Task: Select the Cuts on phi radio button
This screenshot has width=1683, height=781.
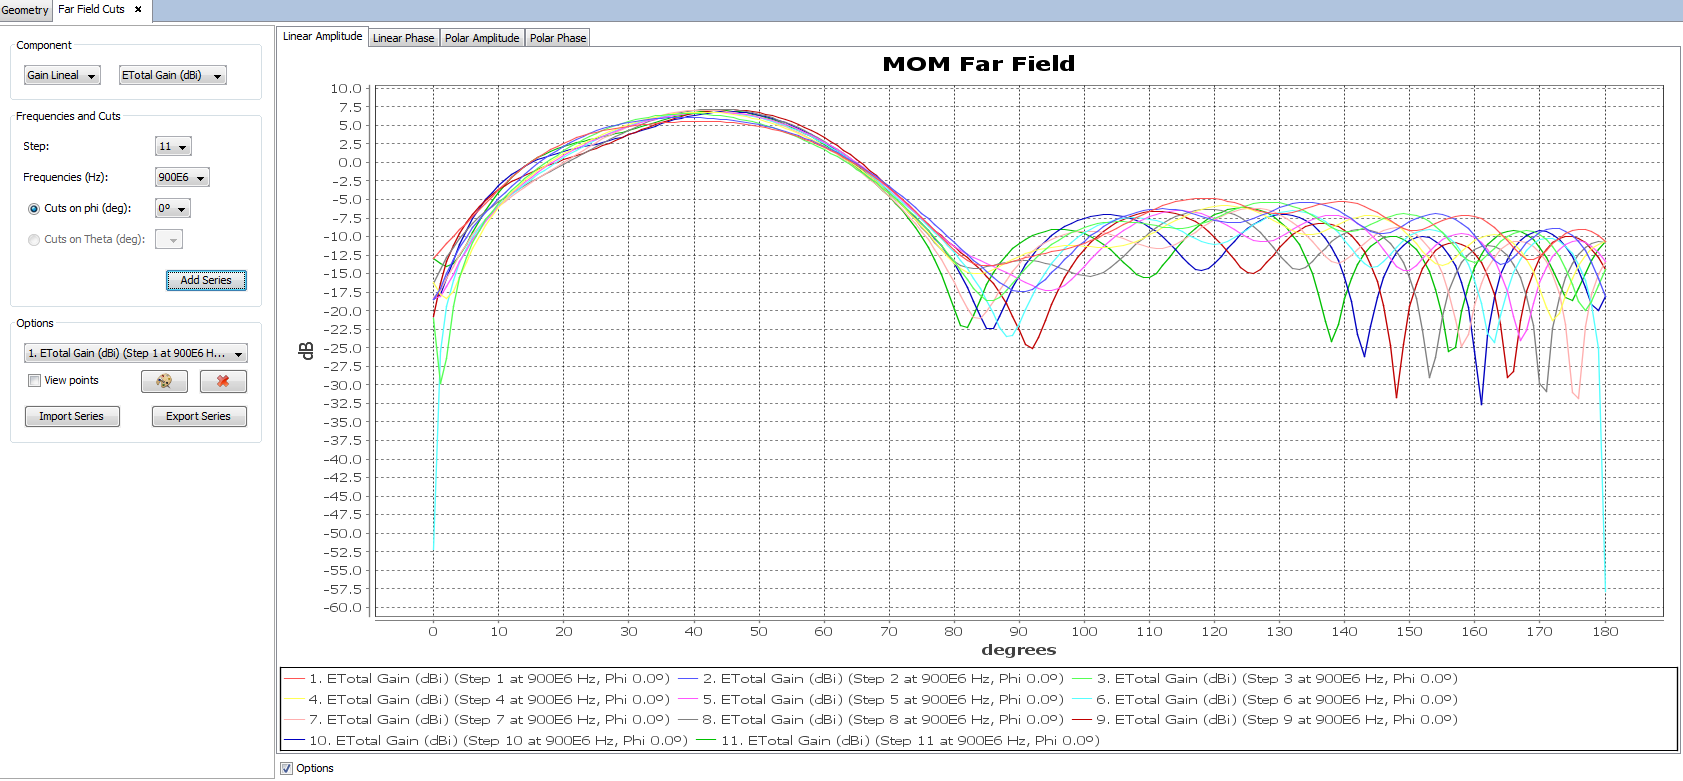Action: (x=34, y=209)
